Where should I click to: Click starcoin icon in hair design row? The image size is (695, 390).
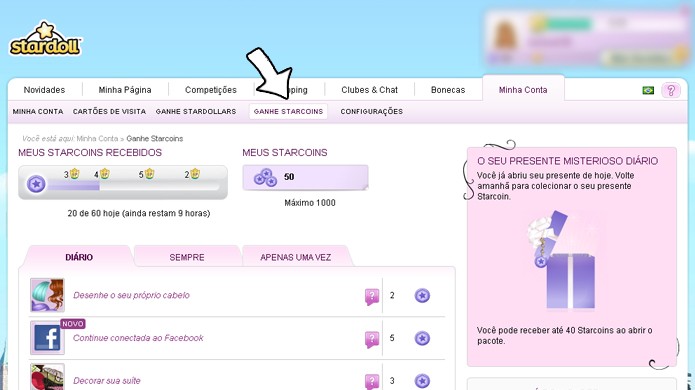pyautogui.click(x=422, y=296)
